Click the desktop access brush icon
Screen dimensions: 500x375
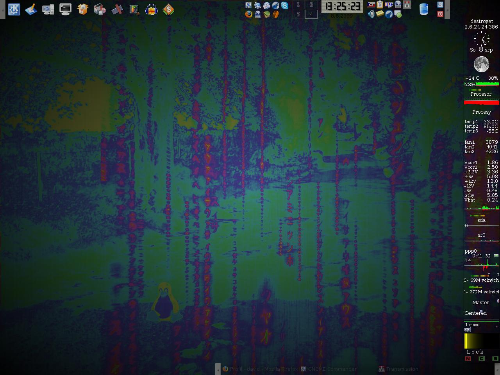[x=31, y=9]
